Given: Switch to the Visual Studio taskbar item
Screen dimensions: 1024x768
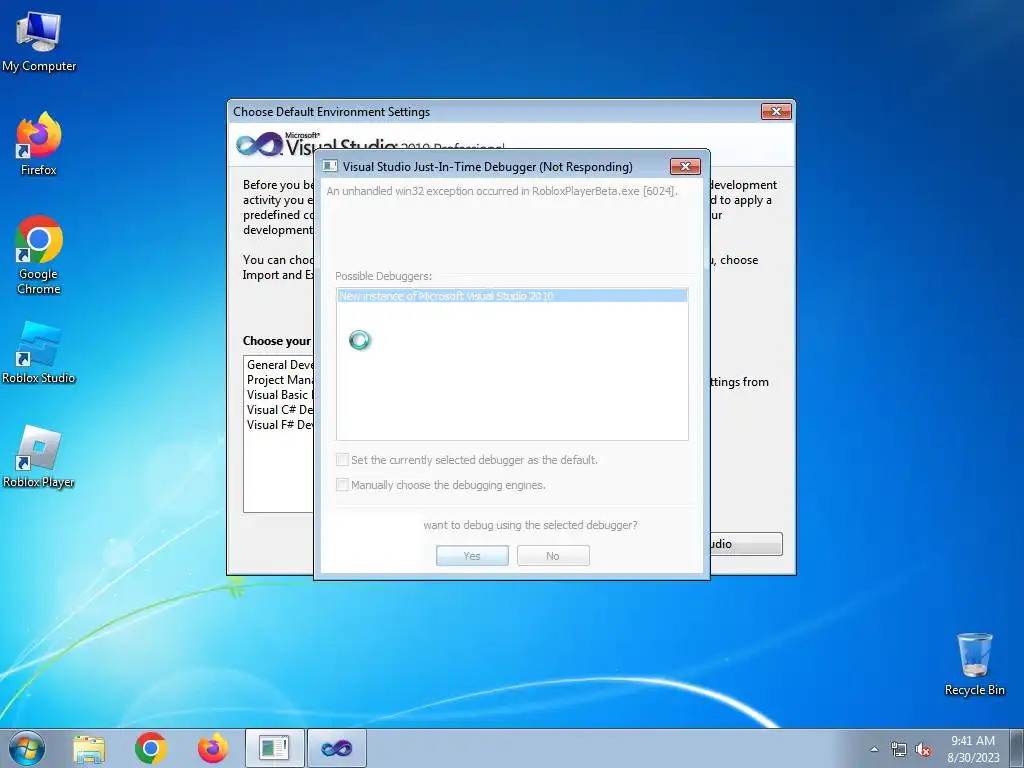Looking at the screenshot, I should pyautogui.click(x=337, y=748).
